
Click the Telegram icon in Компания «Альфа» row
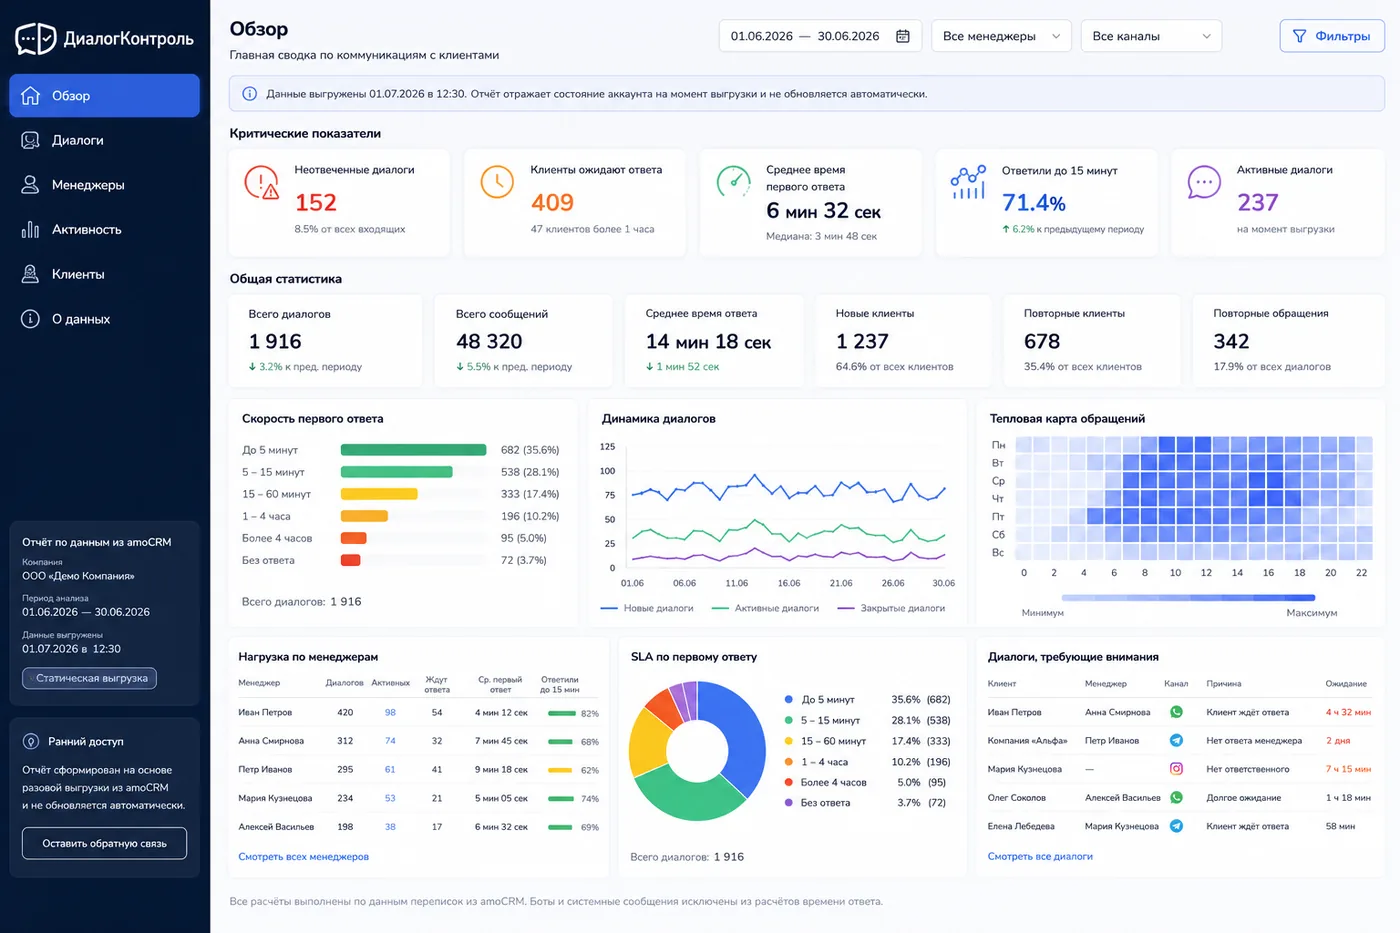pyautogui.click(x=1176, y=741)
